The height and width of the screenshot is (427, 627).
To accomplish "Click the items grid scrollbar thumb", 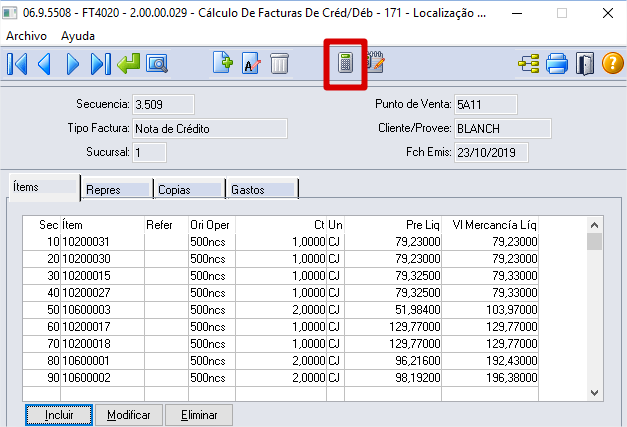I will click(595, 241).
